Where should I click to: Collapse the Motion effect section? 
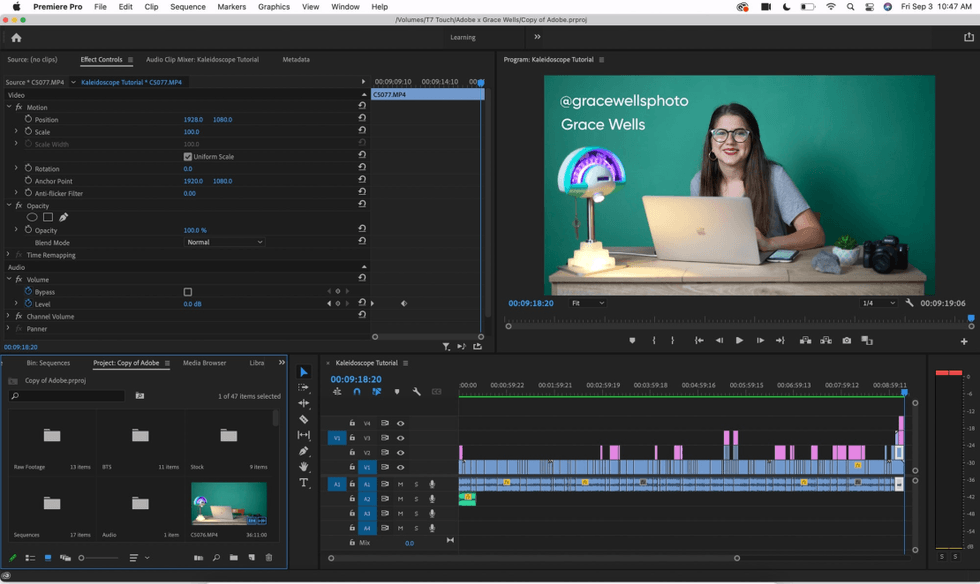[9, 107]
